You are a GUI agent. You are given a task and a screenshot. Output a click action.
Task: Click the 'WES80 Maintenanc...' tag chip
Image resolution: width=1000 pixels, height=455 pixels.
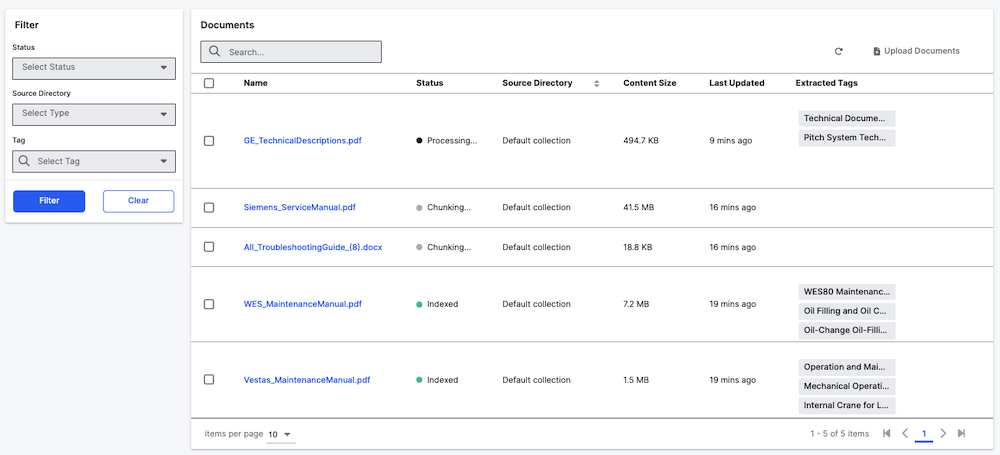pos(847,292)
